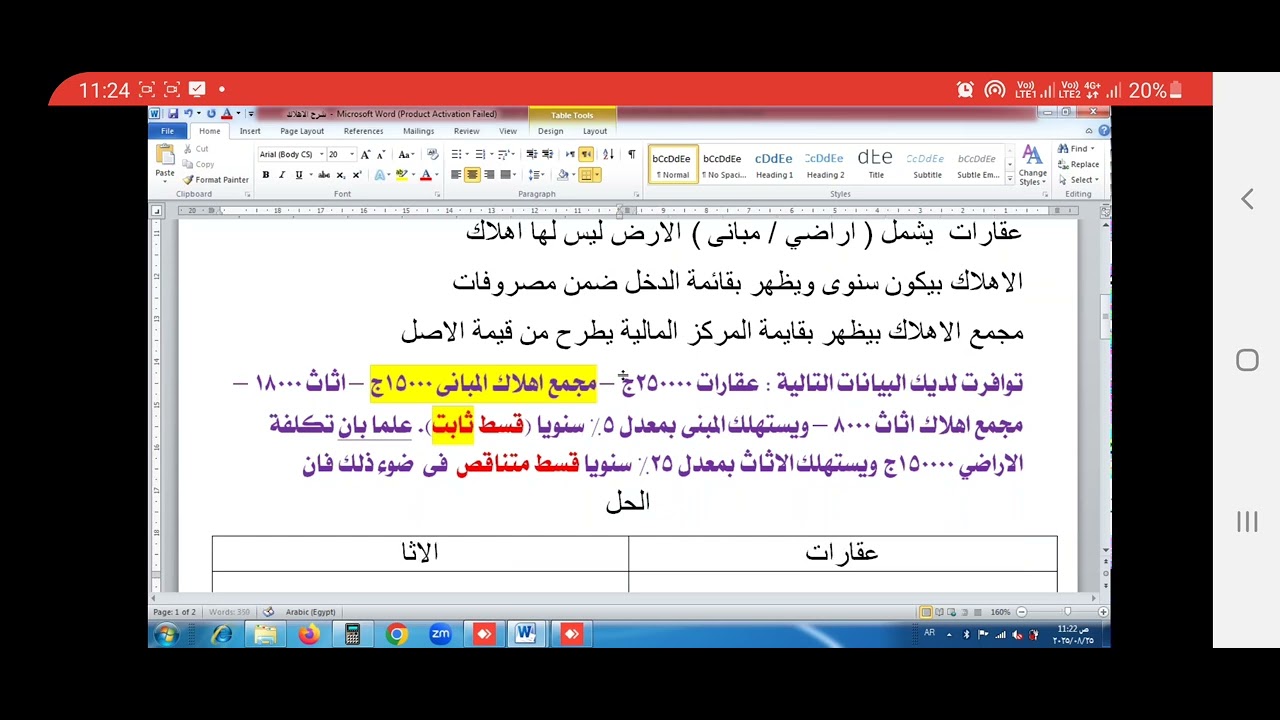1280x720 pixels.
Task: Apply Subtitle style
Action: point(926,165)
